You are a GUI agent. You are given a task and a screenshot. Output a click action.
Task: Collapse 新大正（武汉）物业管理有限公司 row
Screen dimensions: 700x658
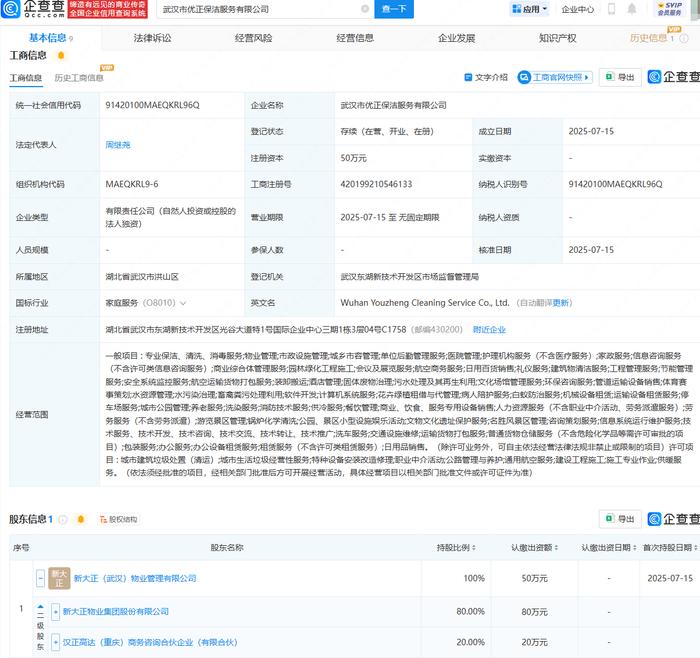click(41, 579)
